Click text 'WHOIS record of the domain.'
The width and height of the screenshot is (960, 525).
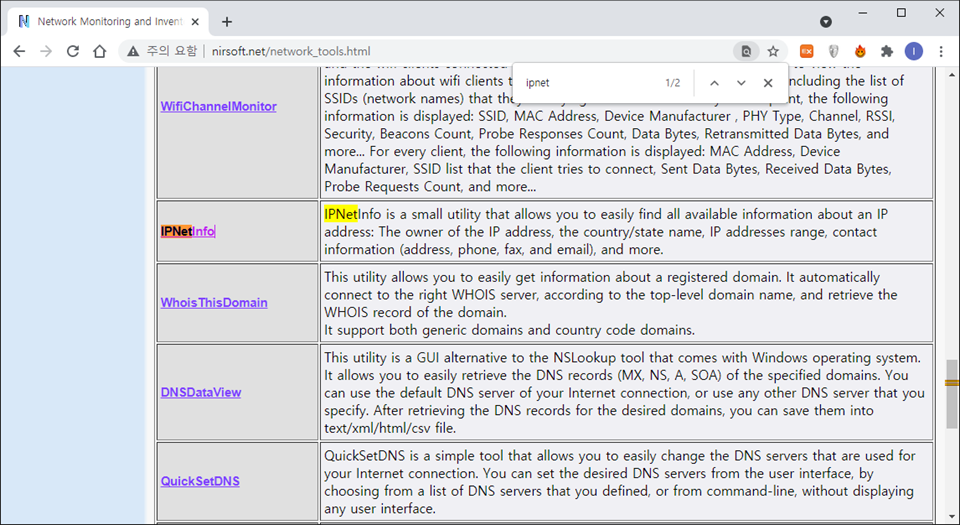coord(416,313)
